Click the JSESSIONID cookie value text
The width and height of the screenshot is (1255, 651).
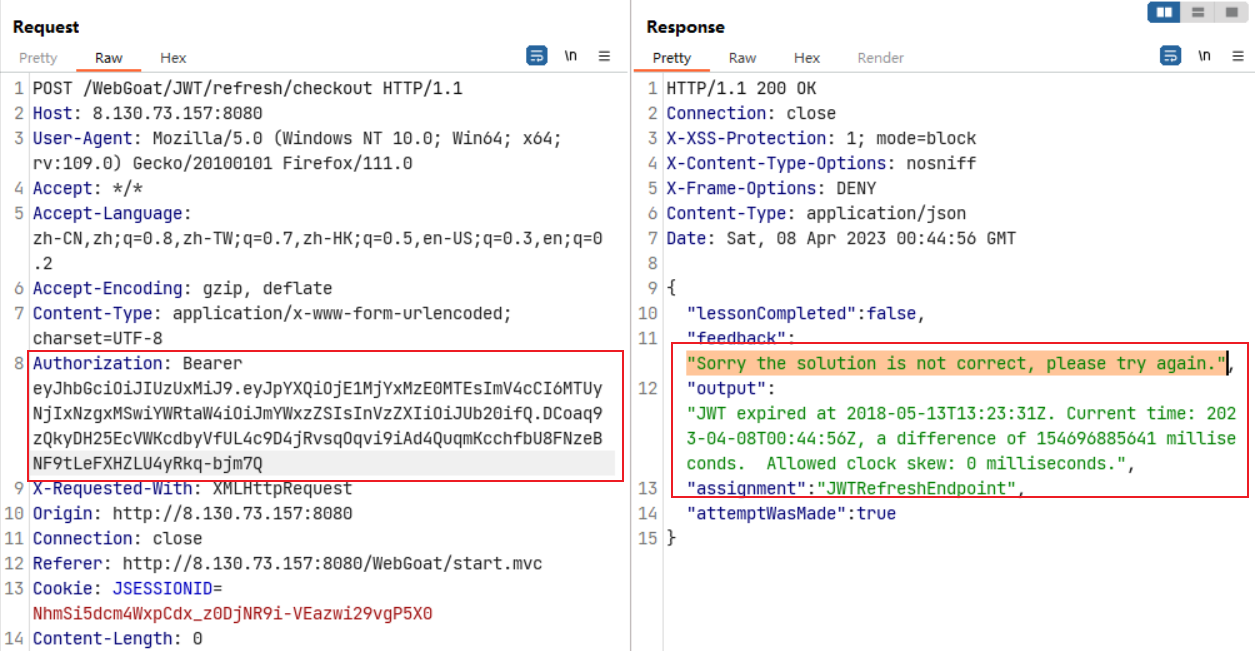tap(232, 614)
